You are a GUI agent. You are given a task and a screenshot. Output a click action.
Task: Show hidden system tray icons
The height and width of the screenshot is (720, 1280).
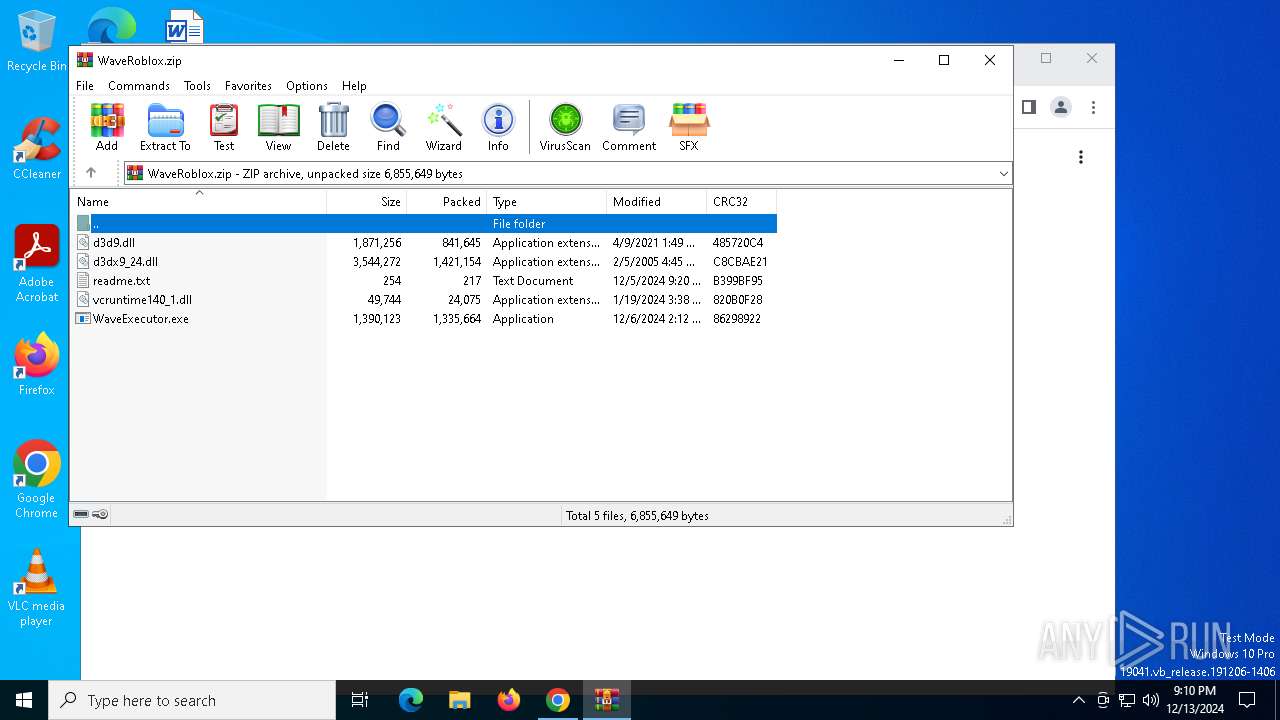tap(1078, 700)
